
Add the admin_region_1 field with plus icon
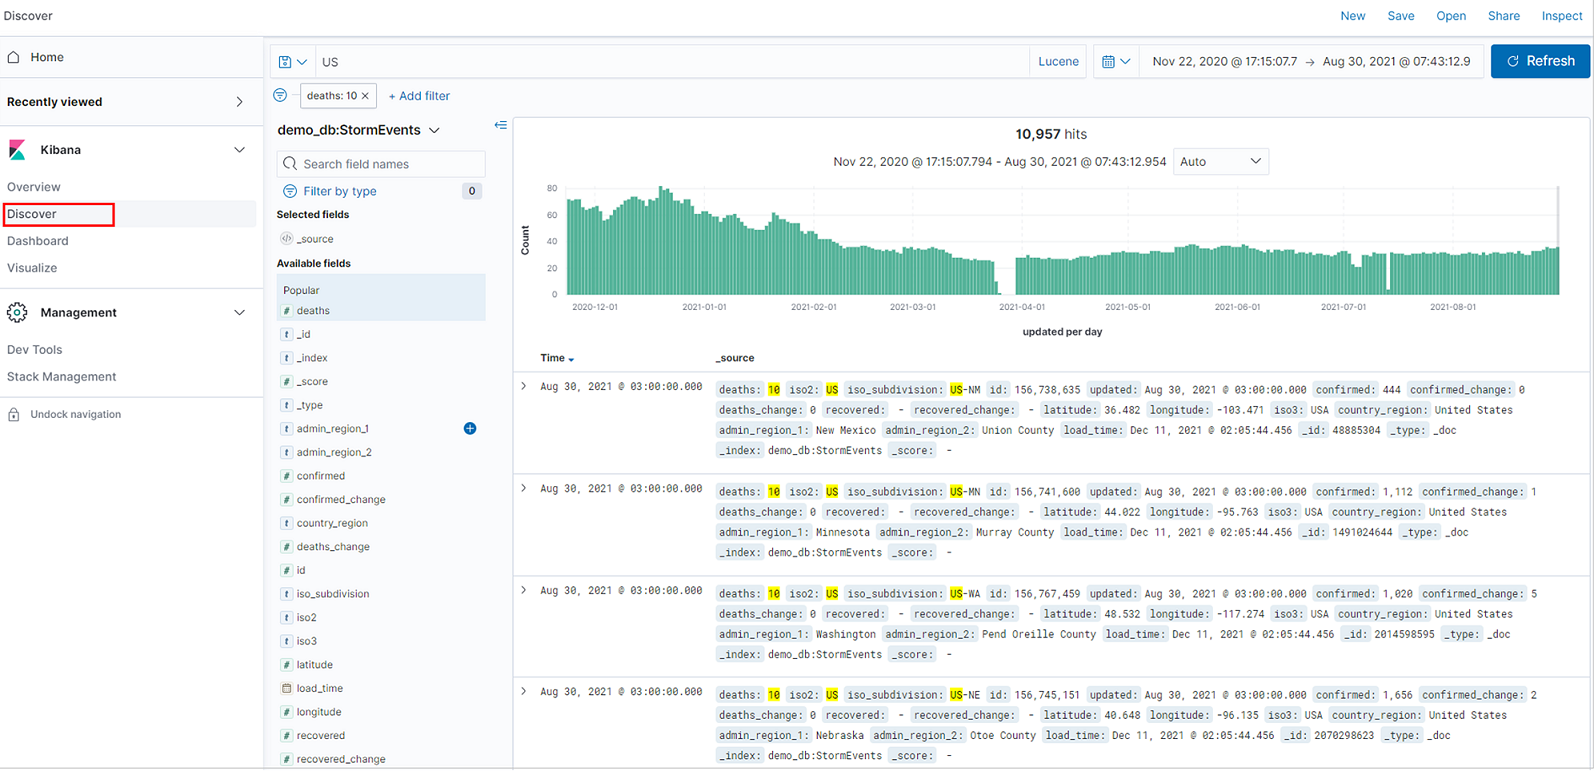click(x=470, y=429)
